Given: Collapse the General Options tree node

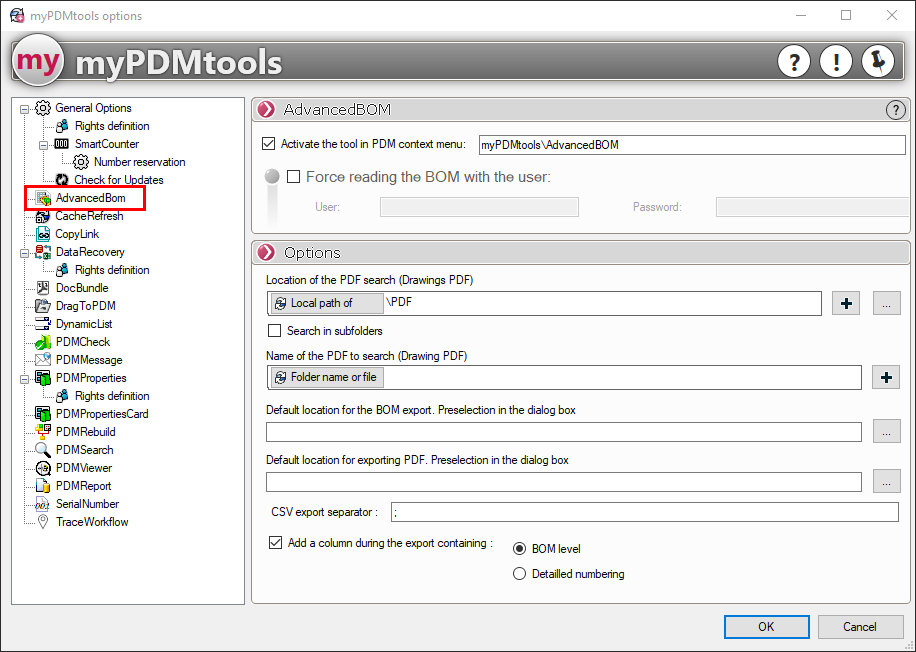Looking at the screenshot, I should pyautogui.click(x=25, y=108).
